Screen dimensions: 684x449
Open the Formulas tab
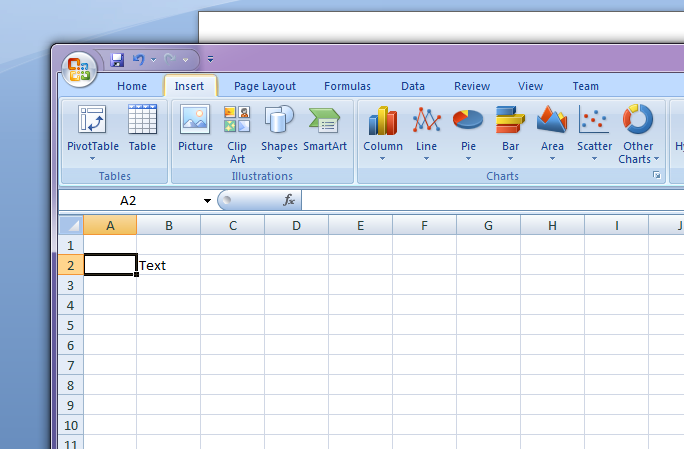point(347,86)
